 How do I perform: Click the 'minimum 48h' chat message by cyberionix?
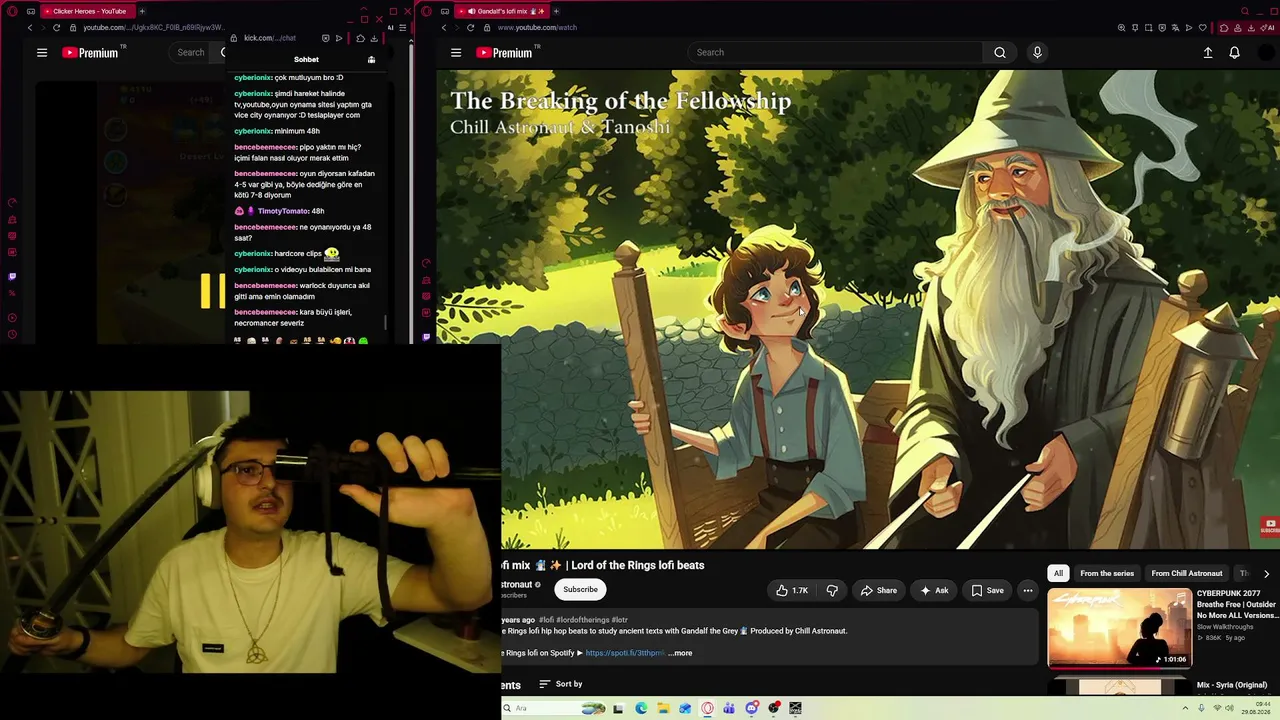click(x=297, y=131)
